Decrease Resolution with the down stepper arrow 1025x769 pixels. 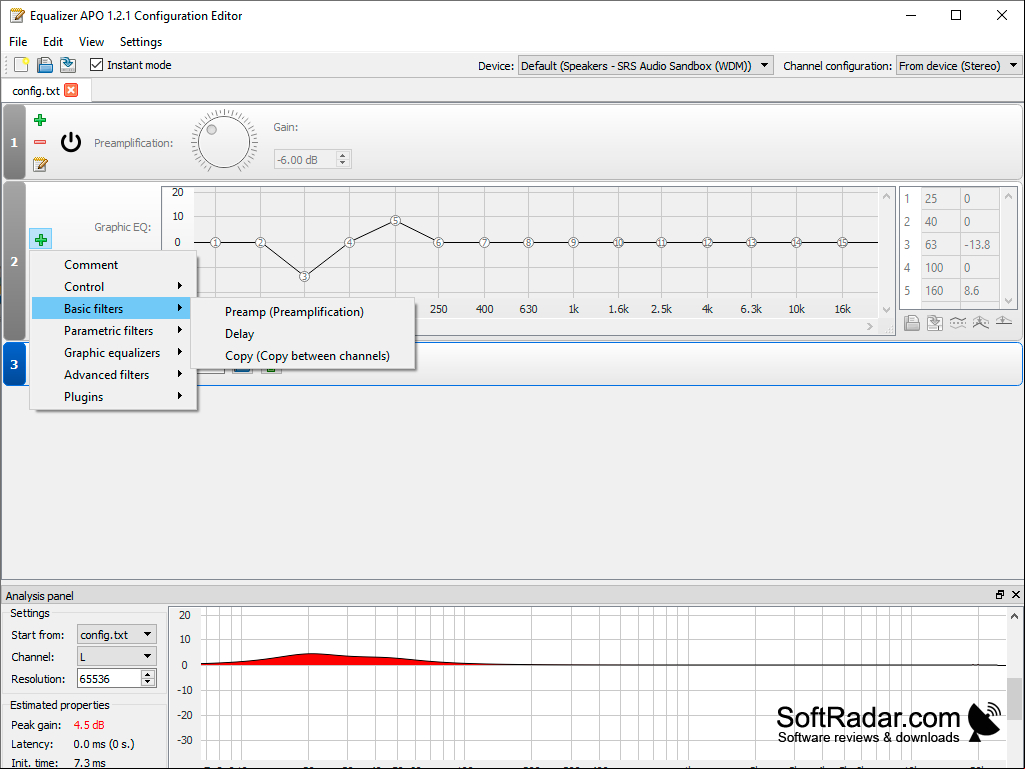[x=148, y=683]
